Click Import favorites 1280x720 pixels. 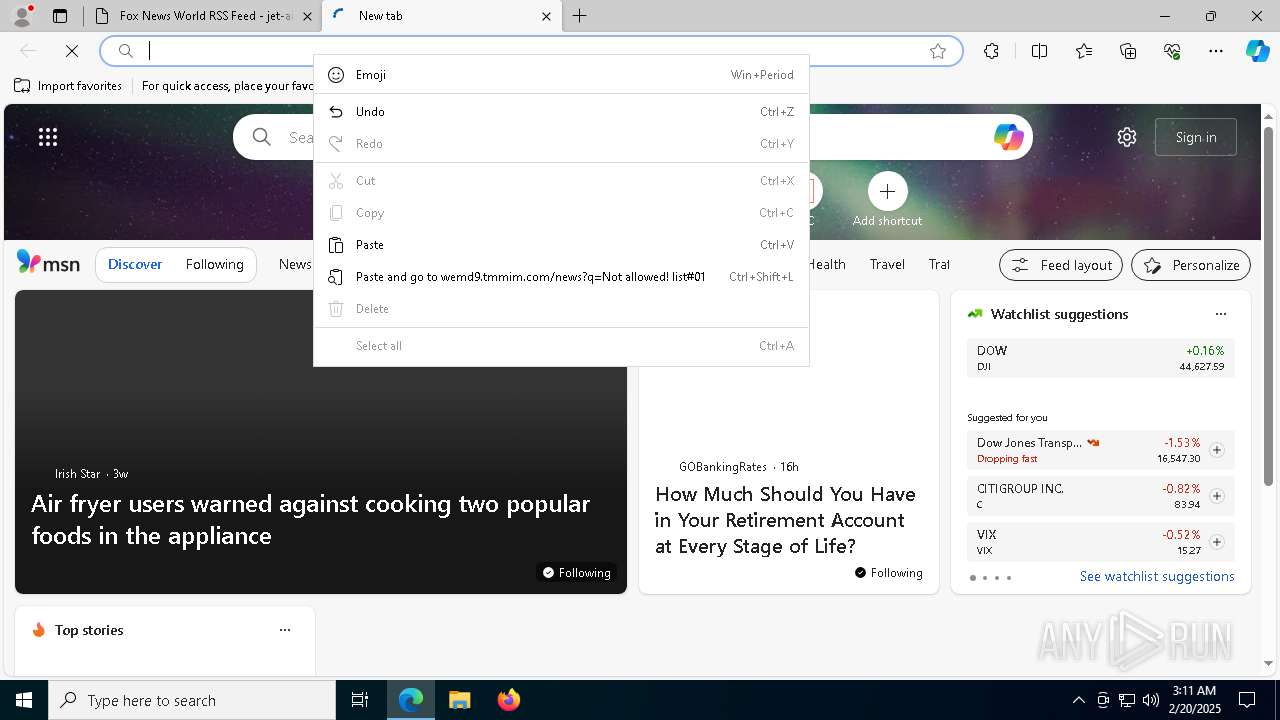pos(68,86)
